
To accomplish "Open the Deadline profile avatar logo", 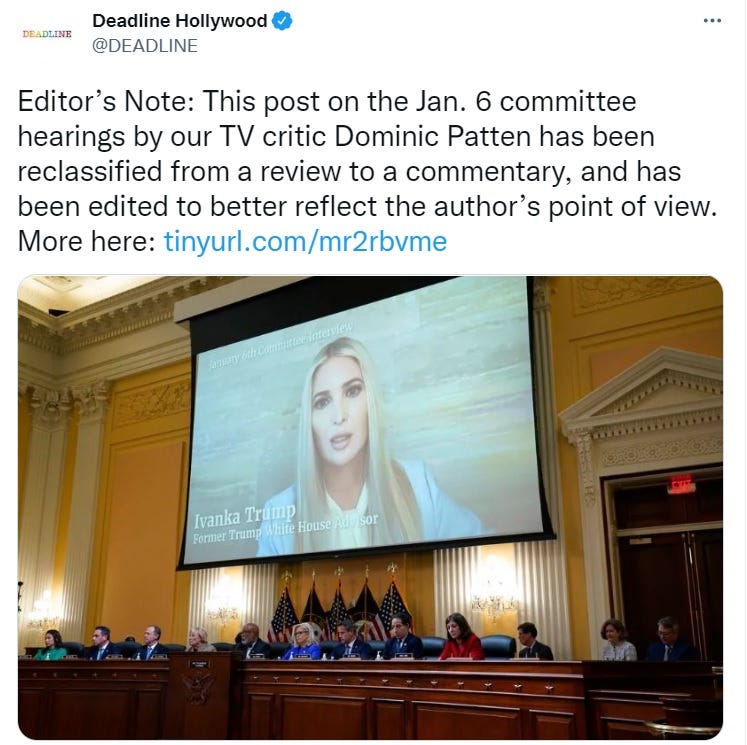I will point(47,34).
